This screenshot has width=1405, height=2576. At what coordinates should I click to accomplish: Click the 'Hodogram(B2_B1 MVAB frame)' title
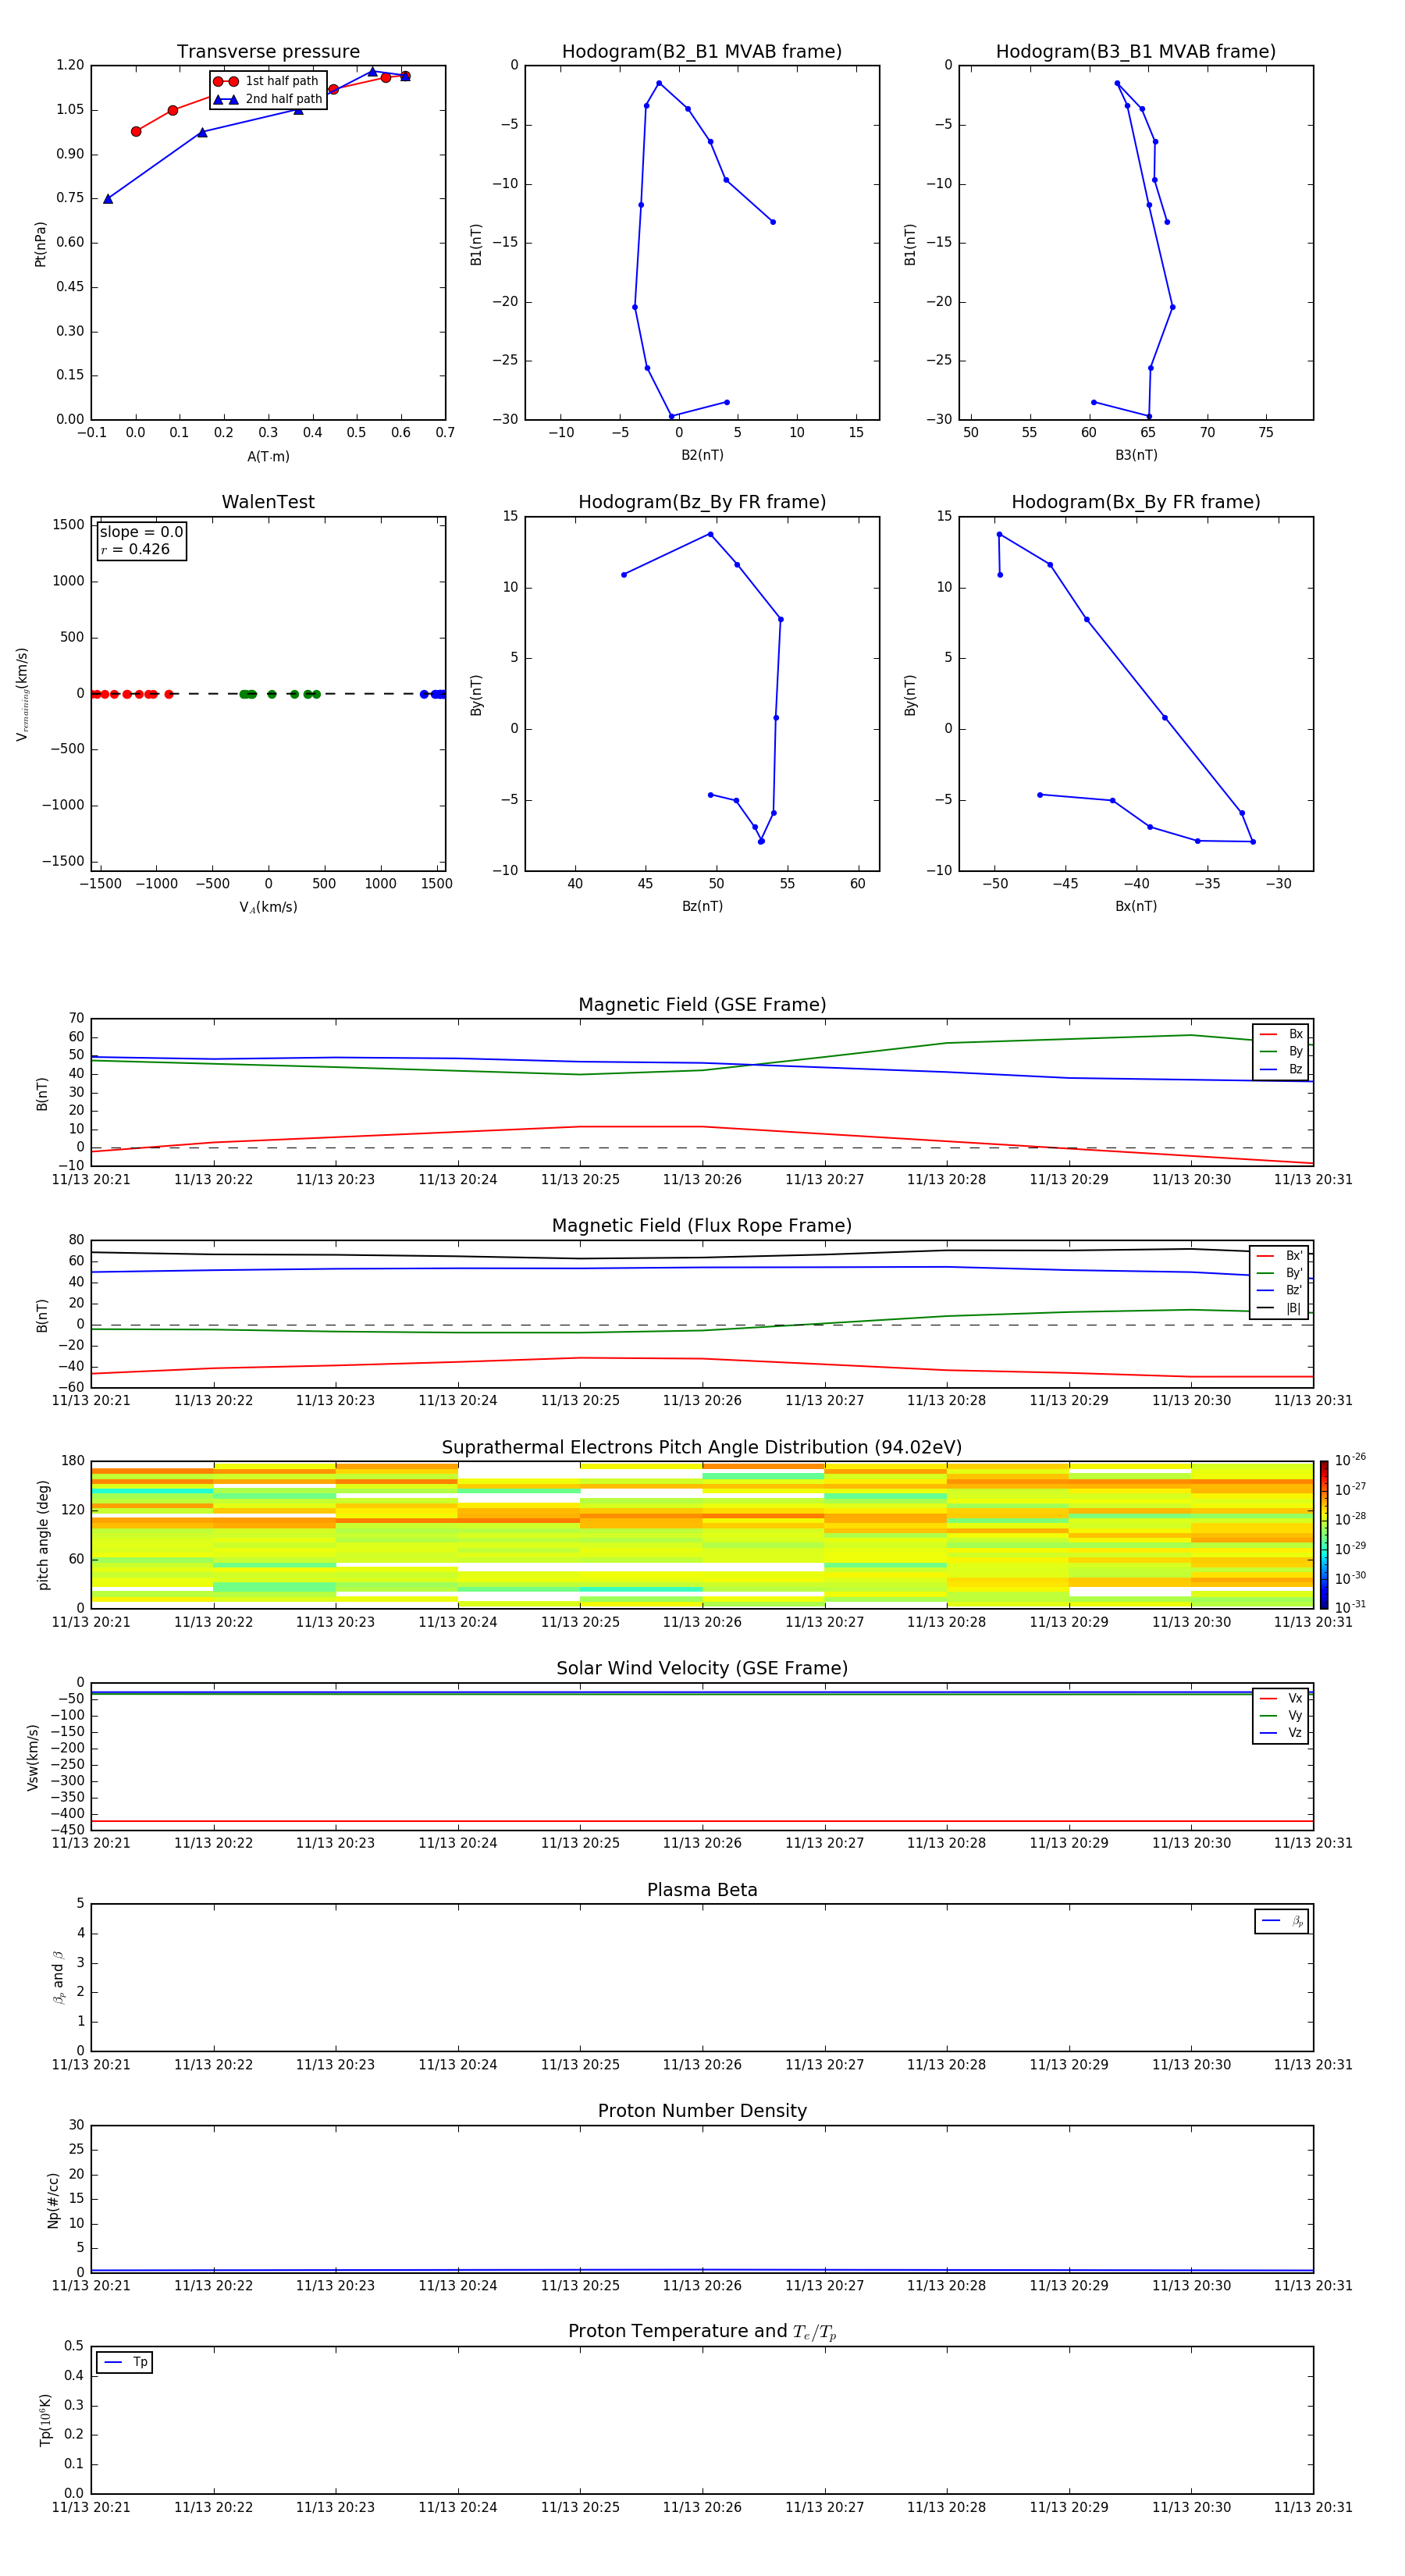click(x=702, y=52)
